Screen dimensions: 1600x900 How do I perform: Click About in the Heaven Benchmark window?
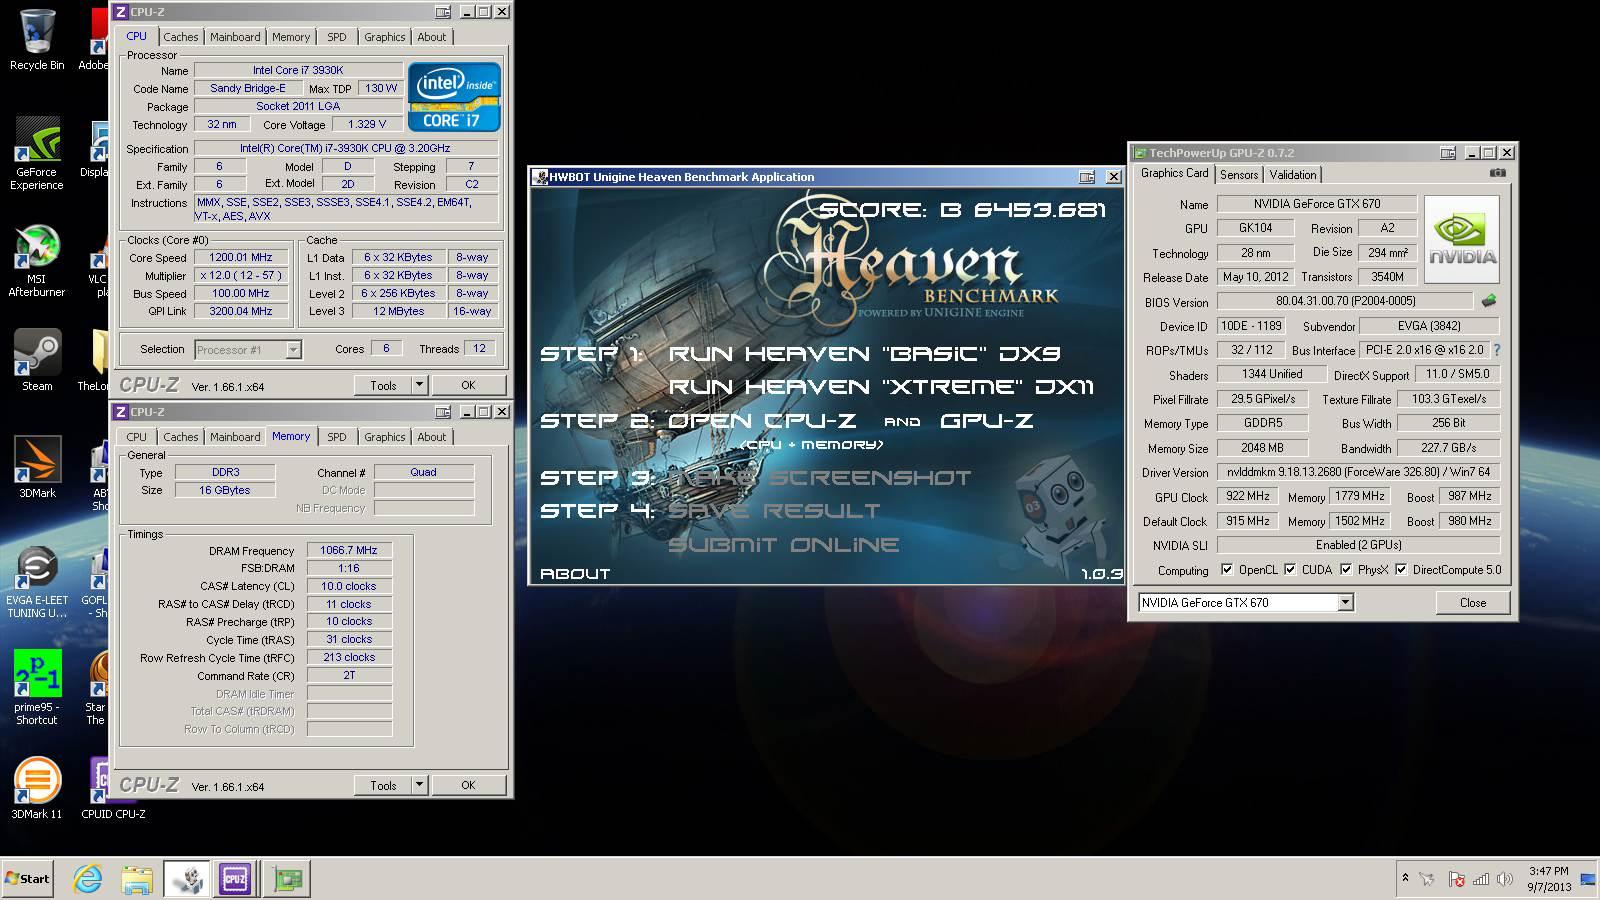pyautogui.click(x=575, y=574)
